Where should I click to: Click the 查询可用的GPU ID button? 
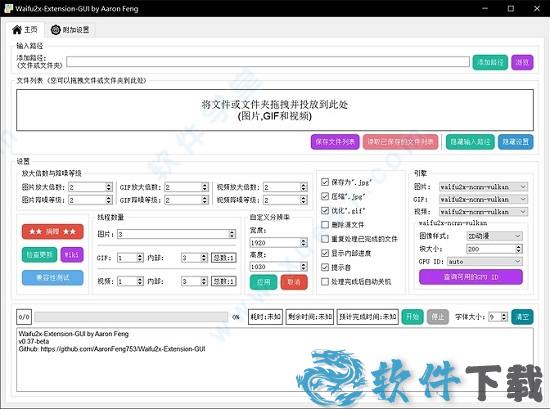coord(471,277)
